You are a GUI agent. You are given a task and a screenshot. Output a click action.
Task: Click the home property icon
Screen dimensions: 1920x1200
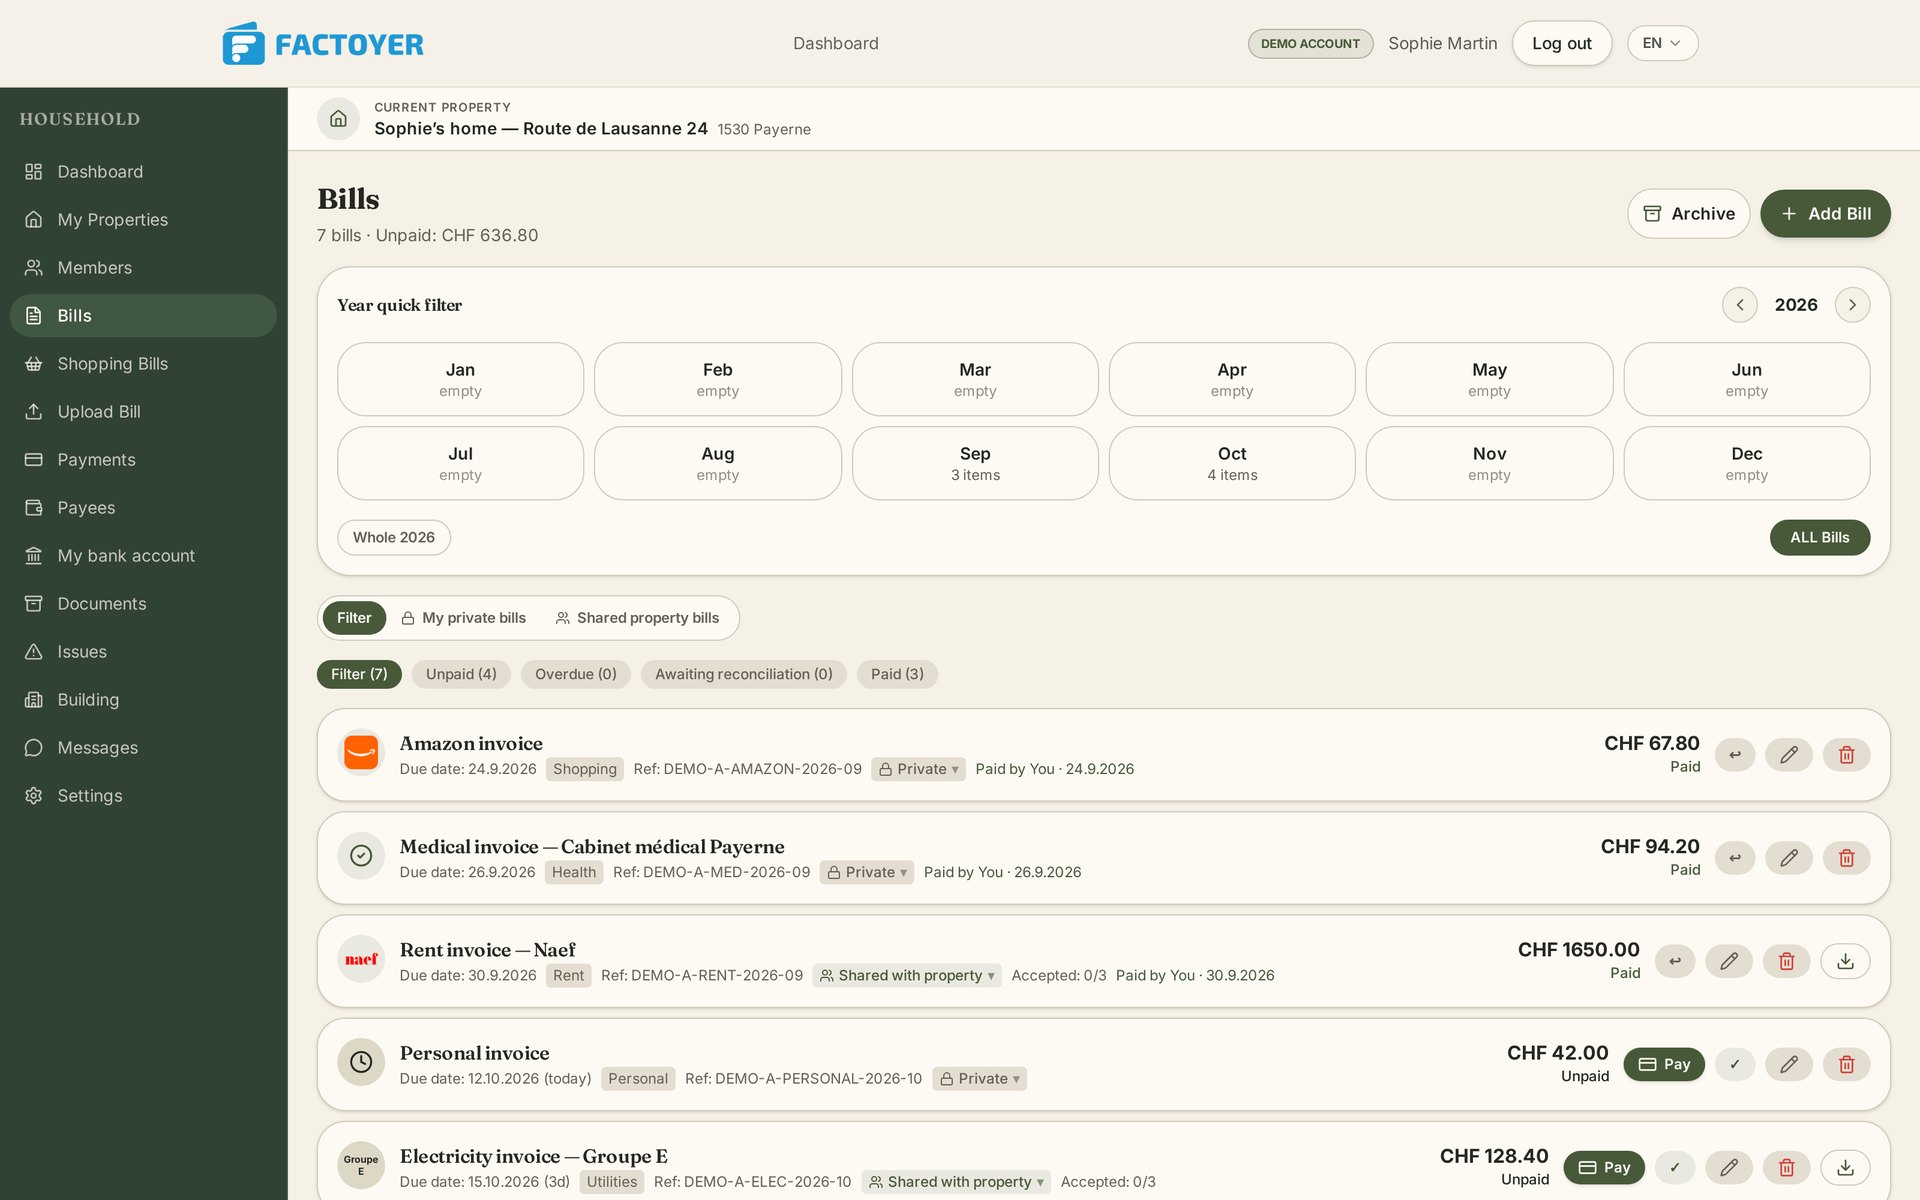coord(338,119)
